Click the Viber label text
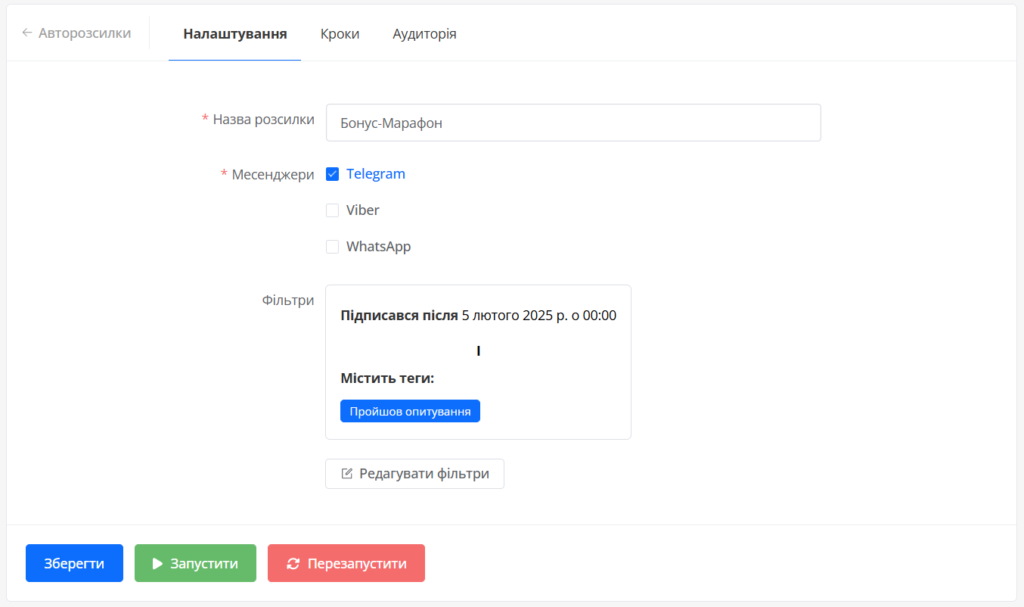The height and width of the screenshot is (607, 1024). [363, 210]
